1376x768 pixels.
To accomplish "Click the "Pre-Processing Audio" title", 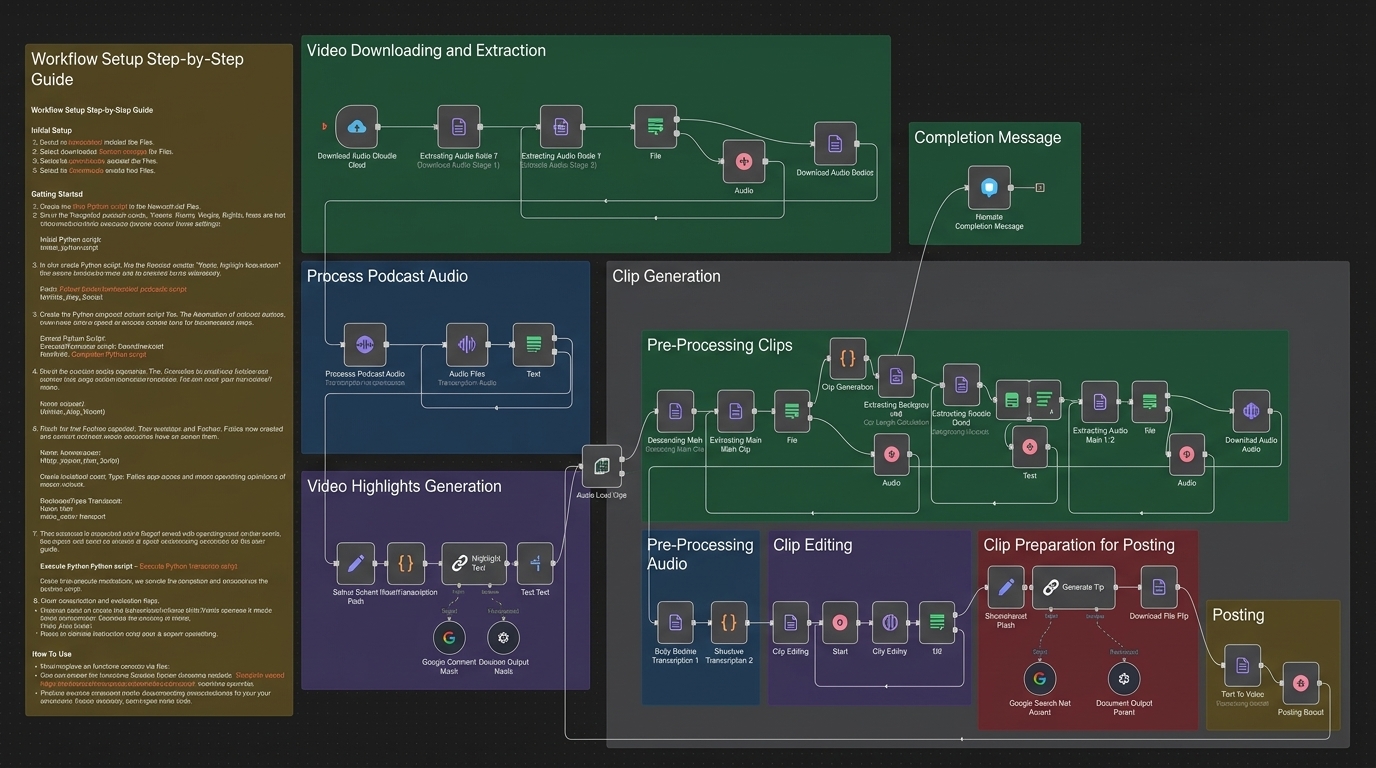I will pyautogui.click(x=700, y=554).
